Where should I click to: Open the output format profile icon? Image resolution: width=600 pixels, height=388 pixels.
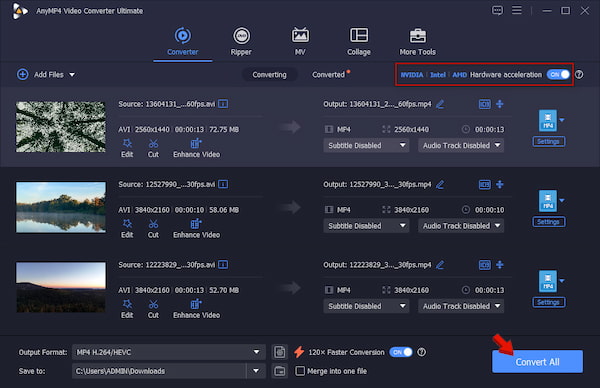pyautogui.click(x=280, y=352)
